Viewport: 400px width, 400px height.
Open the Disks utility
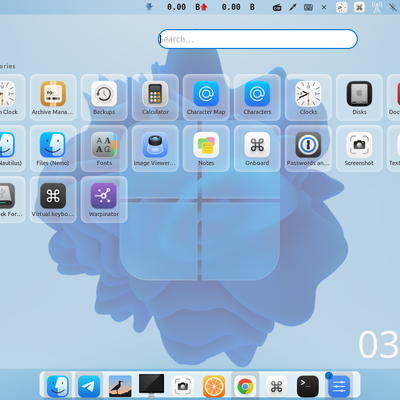pos(359,97)
